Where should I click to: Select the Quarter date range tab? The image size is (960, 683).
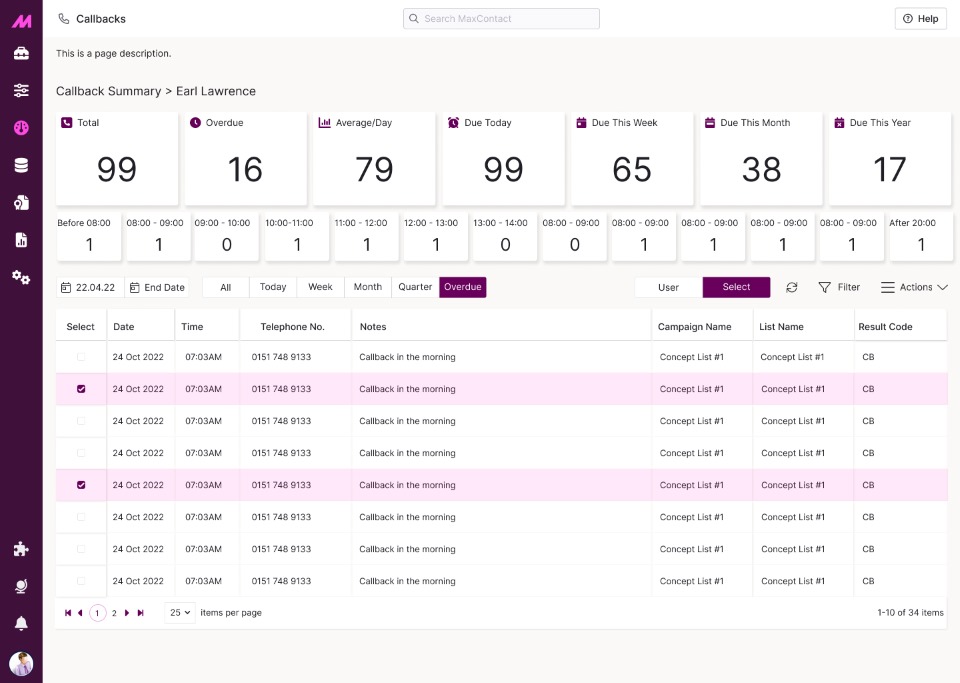coord(415,287)
